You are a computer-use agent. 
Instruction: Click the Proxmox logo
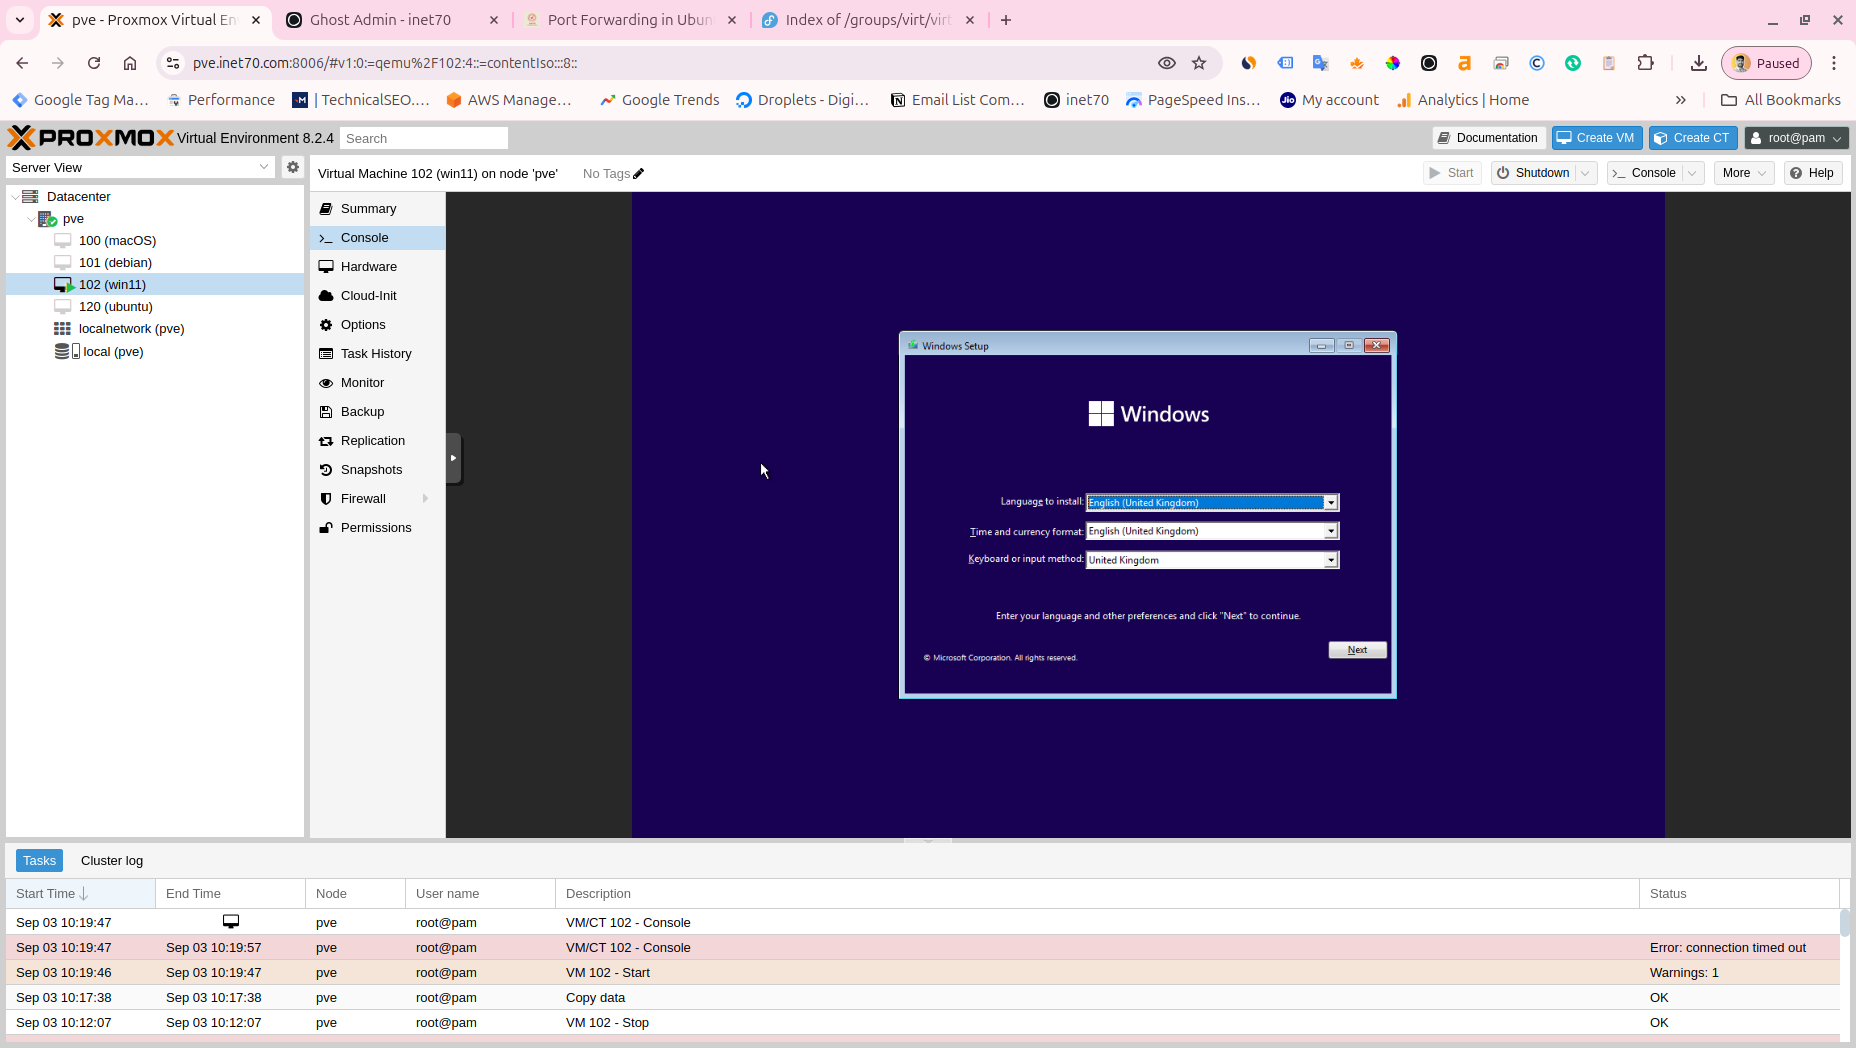(x=91, y=137)
